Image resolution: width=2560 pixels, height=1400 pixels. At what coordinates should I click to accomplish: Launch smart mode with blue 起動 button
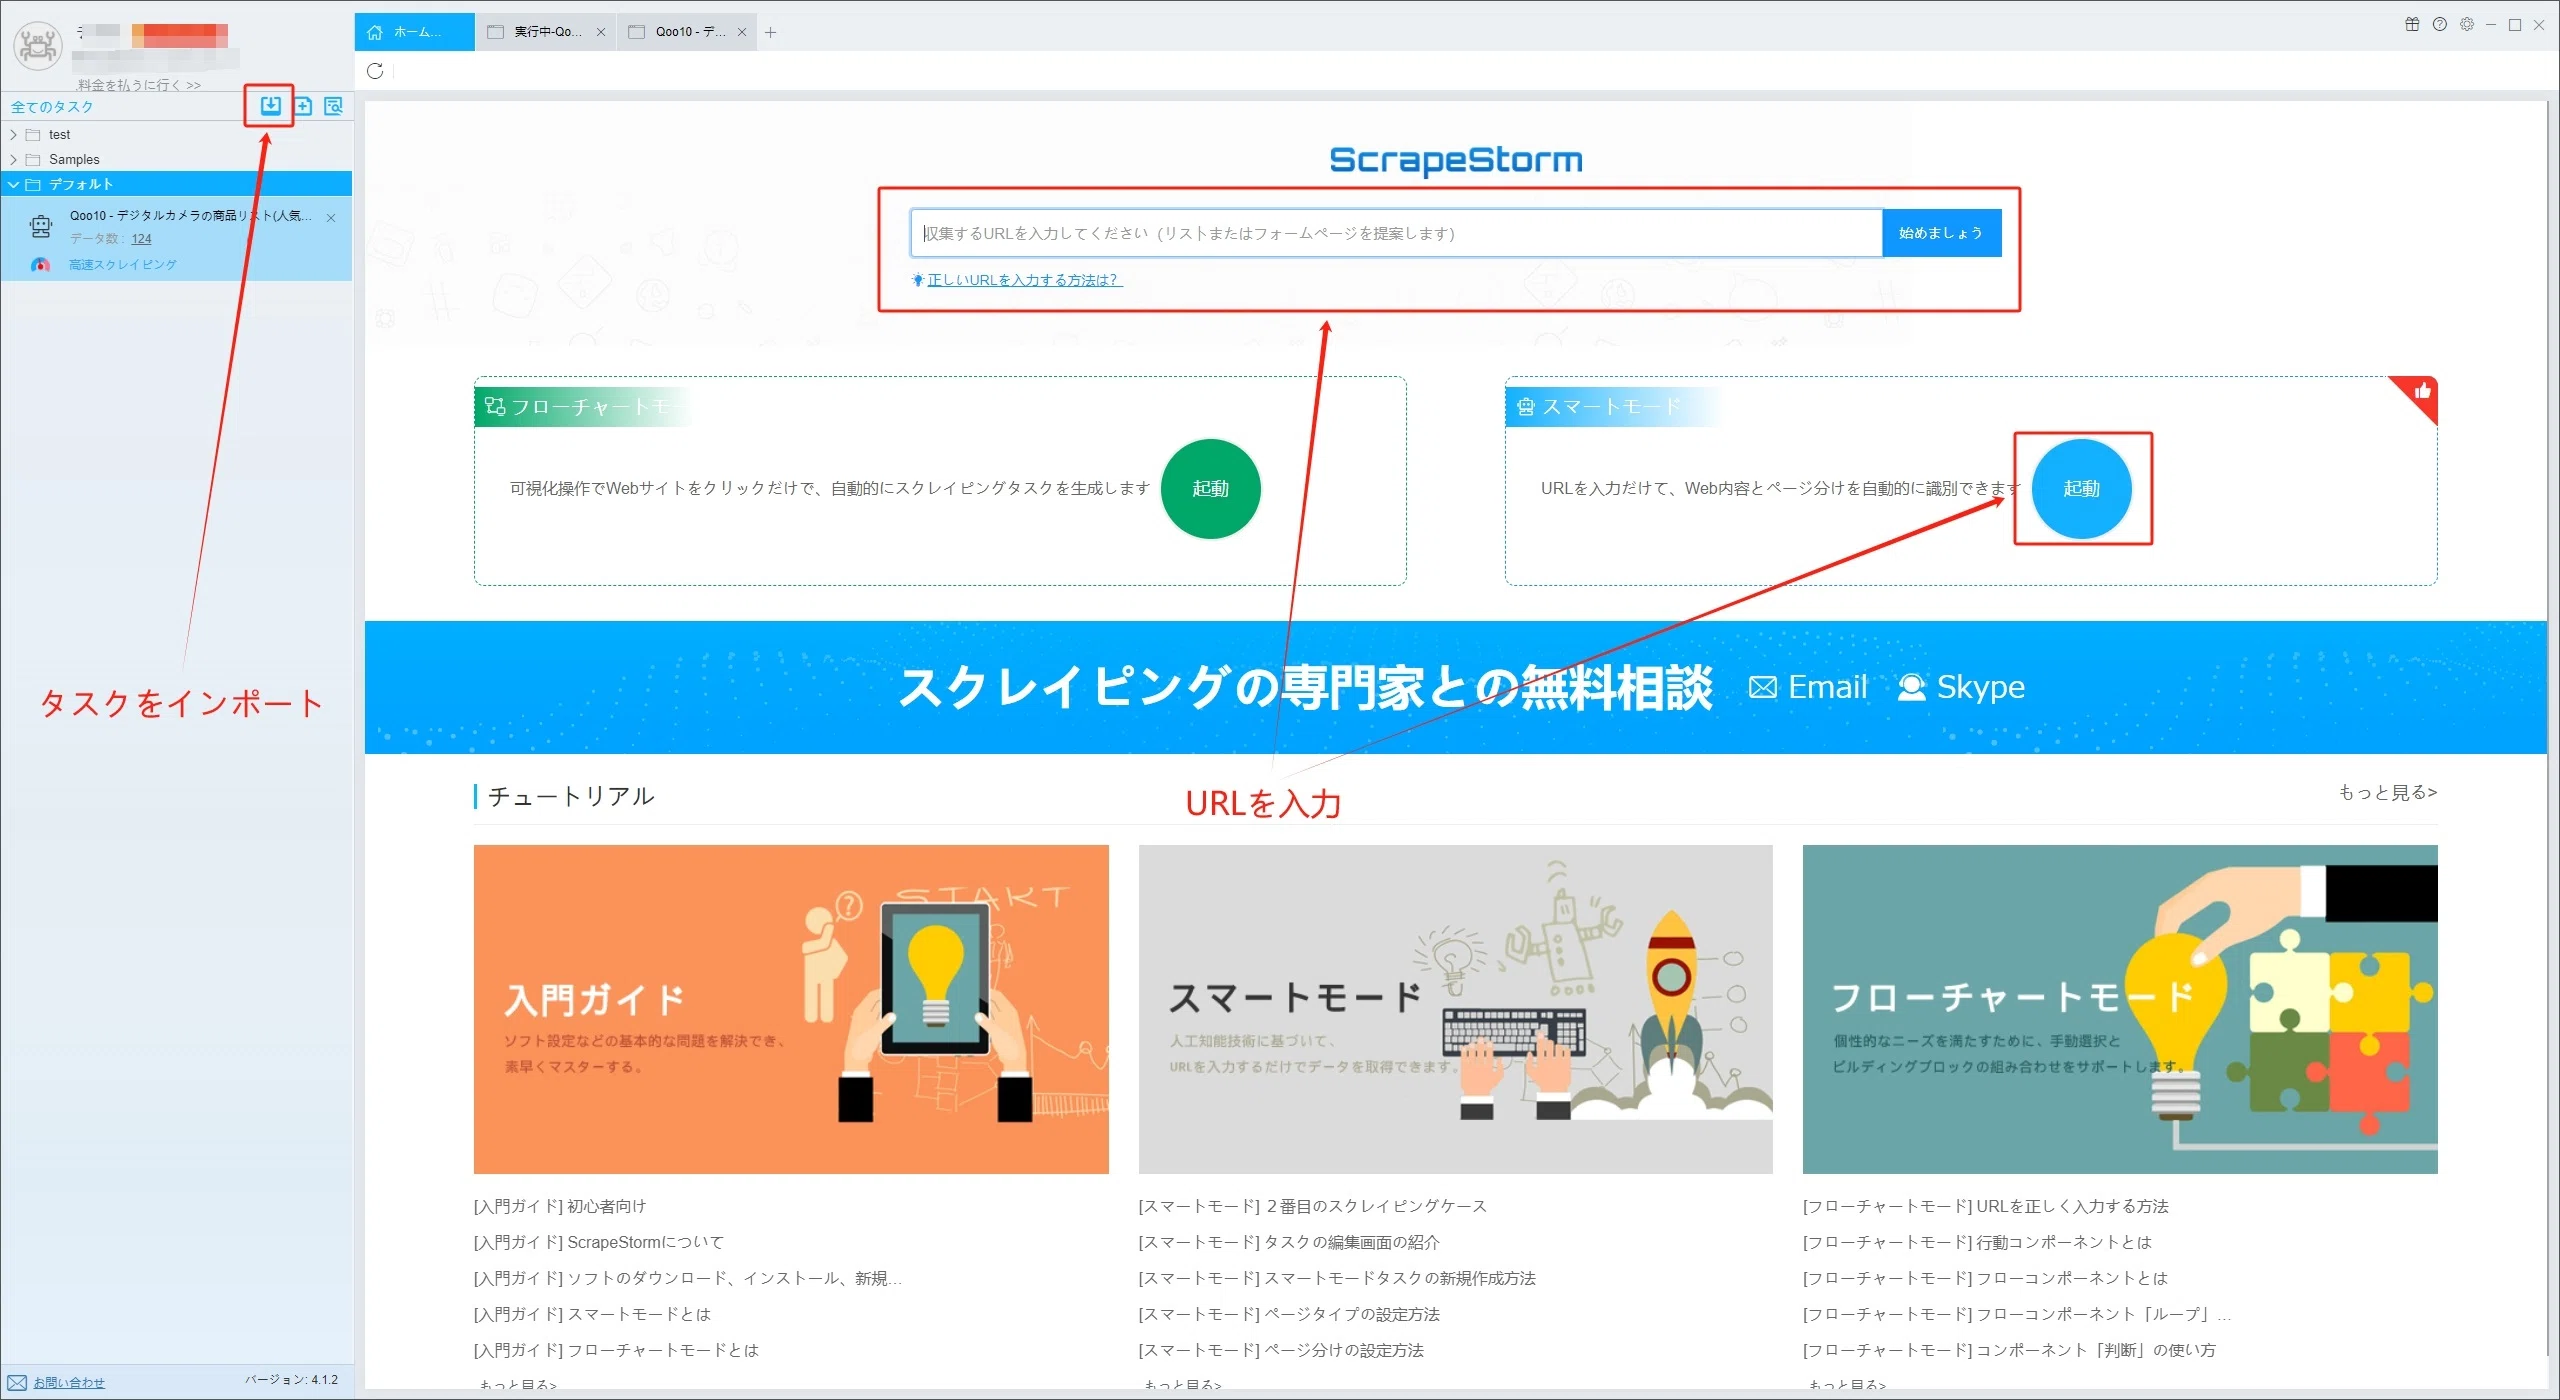click(2081, 489)
